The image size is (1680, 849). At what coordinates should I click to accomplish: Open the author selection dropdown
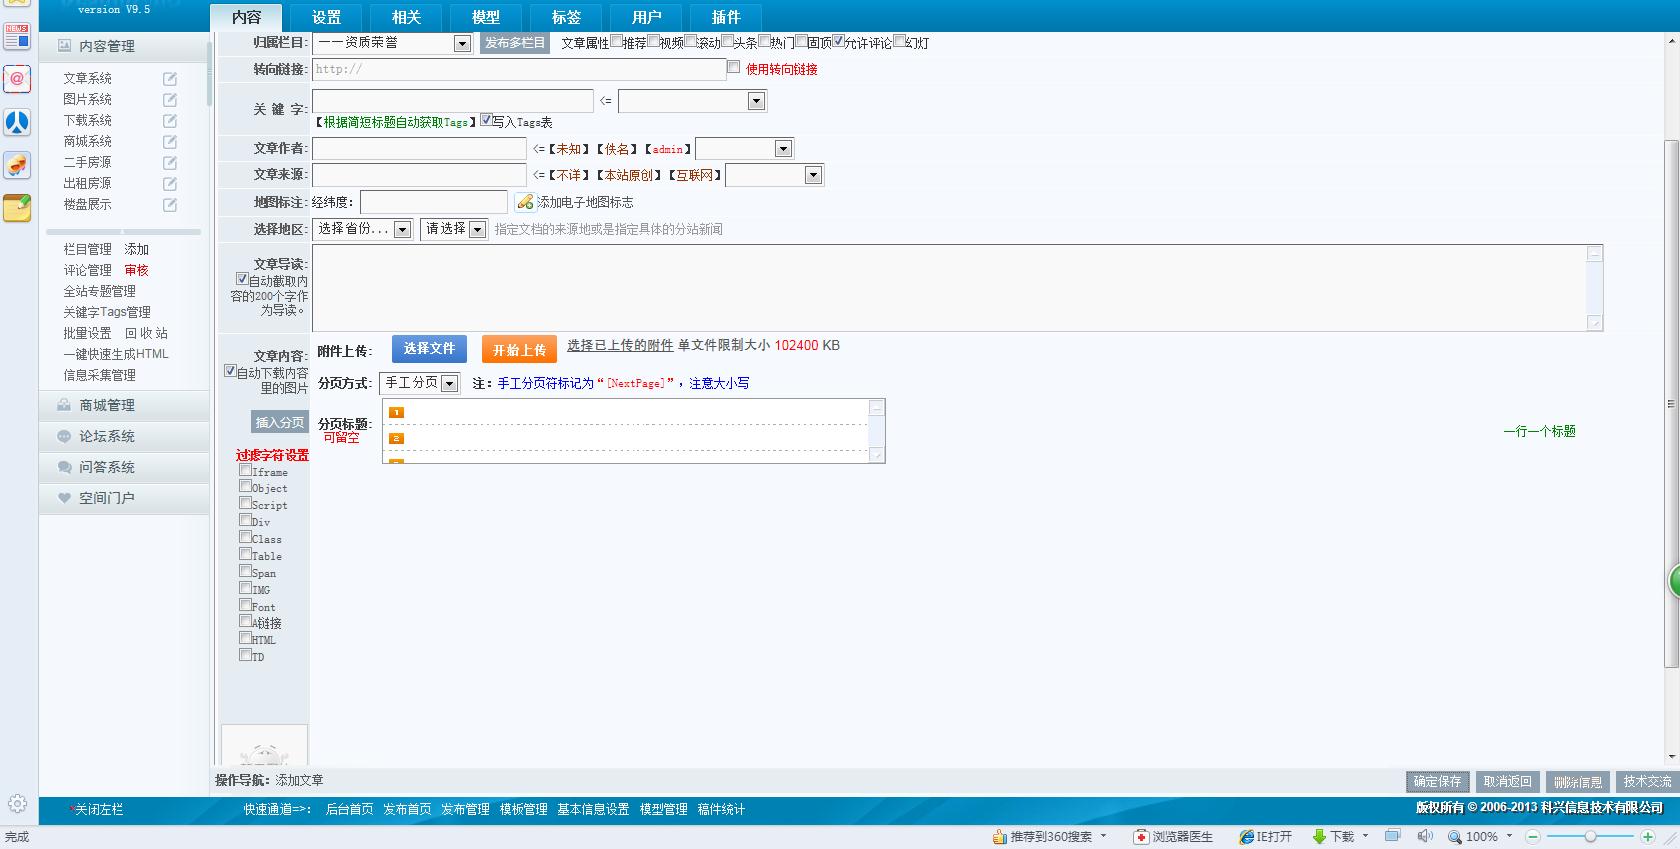tap(744, 149)
